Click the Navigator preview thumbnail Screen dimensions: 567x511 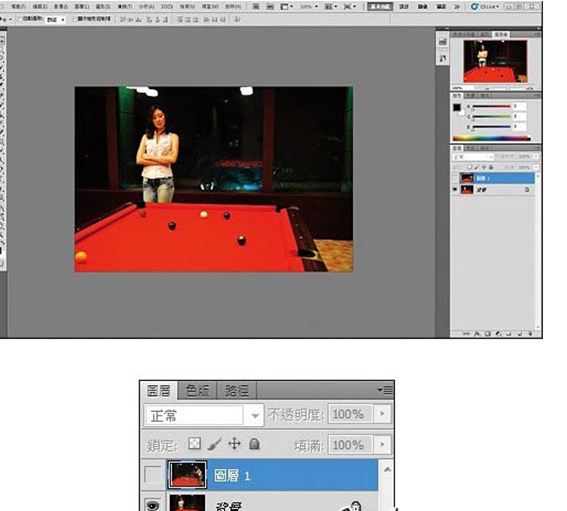pyautogui.click(x=495, y=61)
